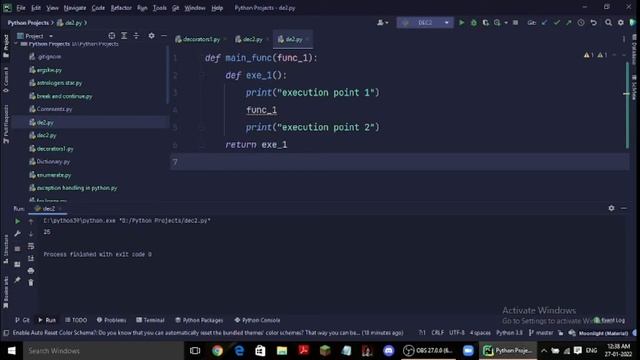Click the Python interpreter in status bar
The width and height of the screenshot is (640, 360).
509,333
